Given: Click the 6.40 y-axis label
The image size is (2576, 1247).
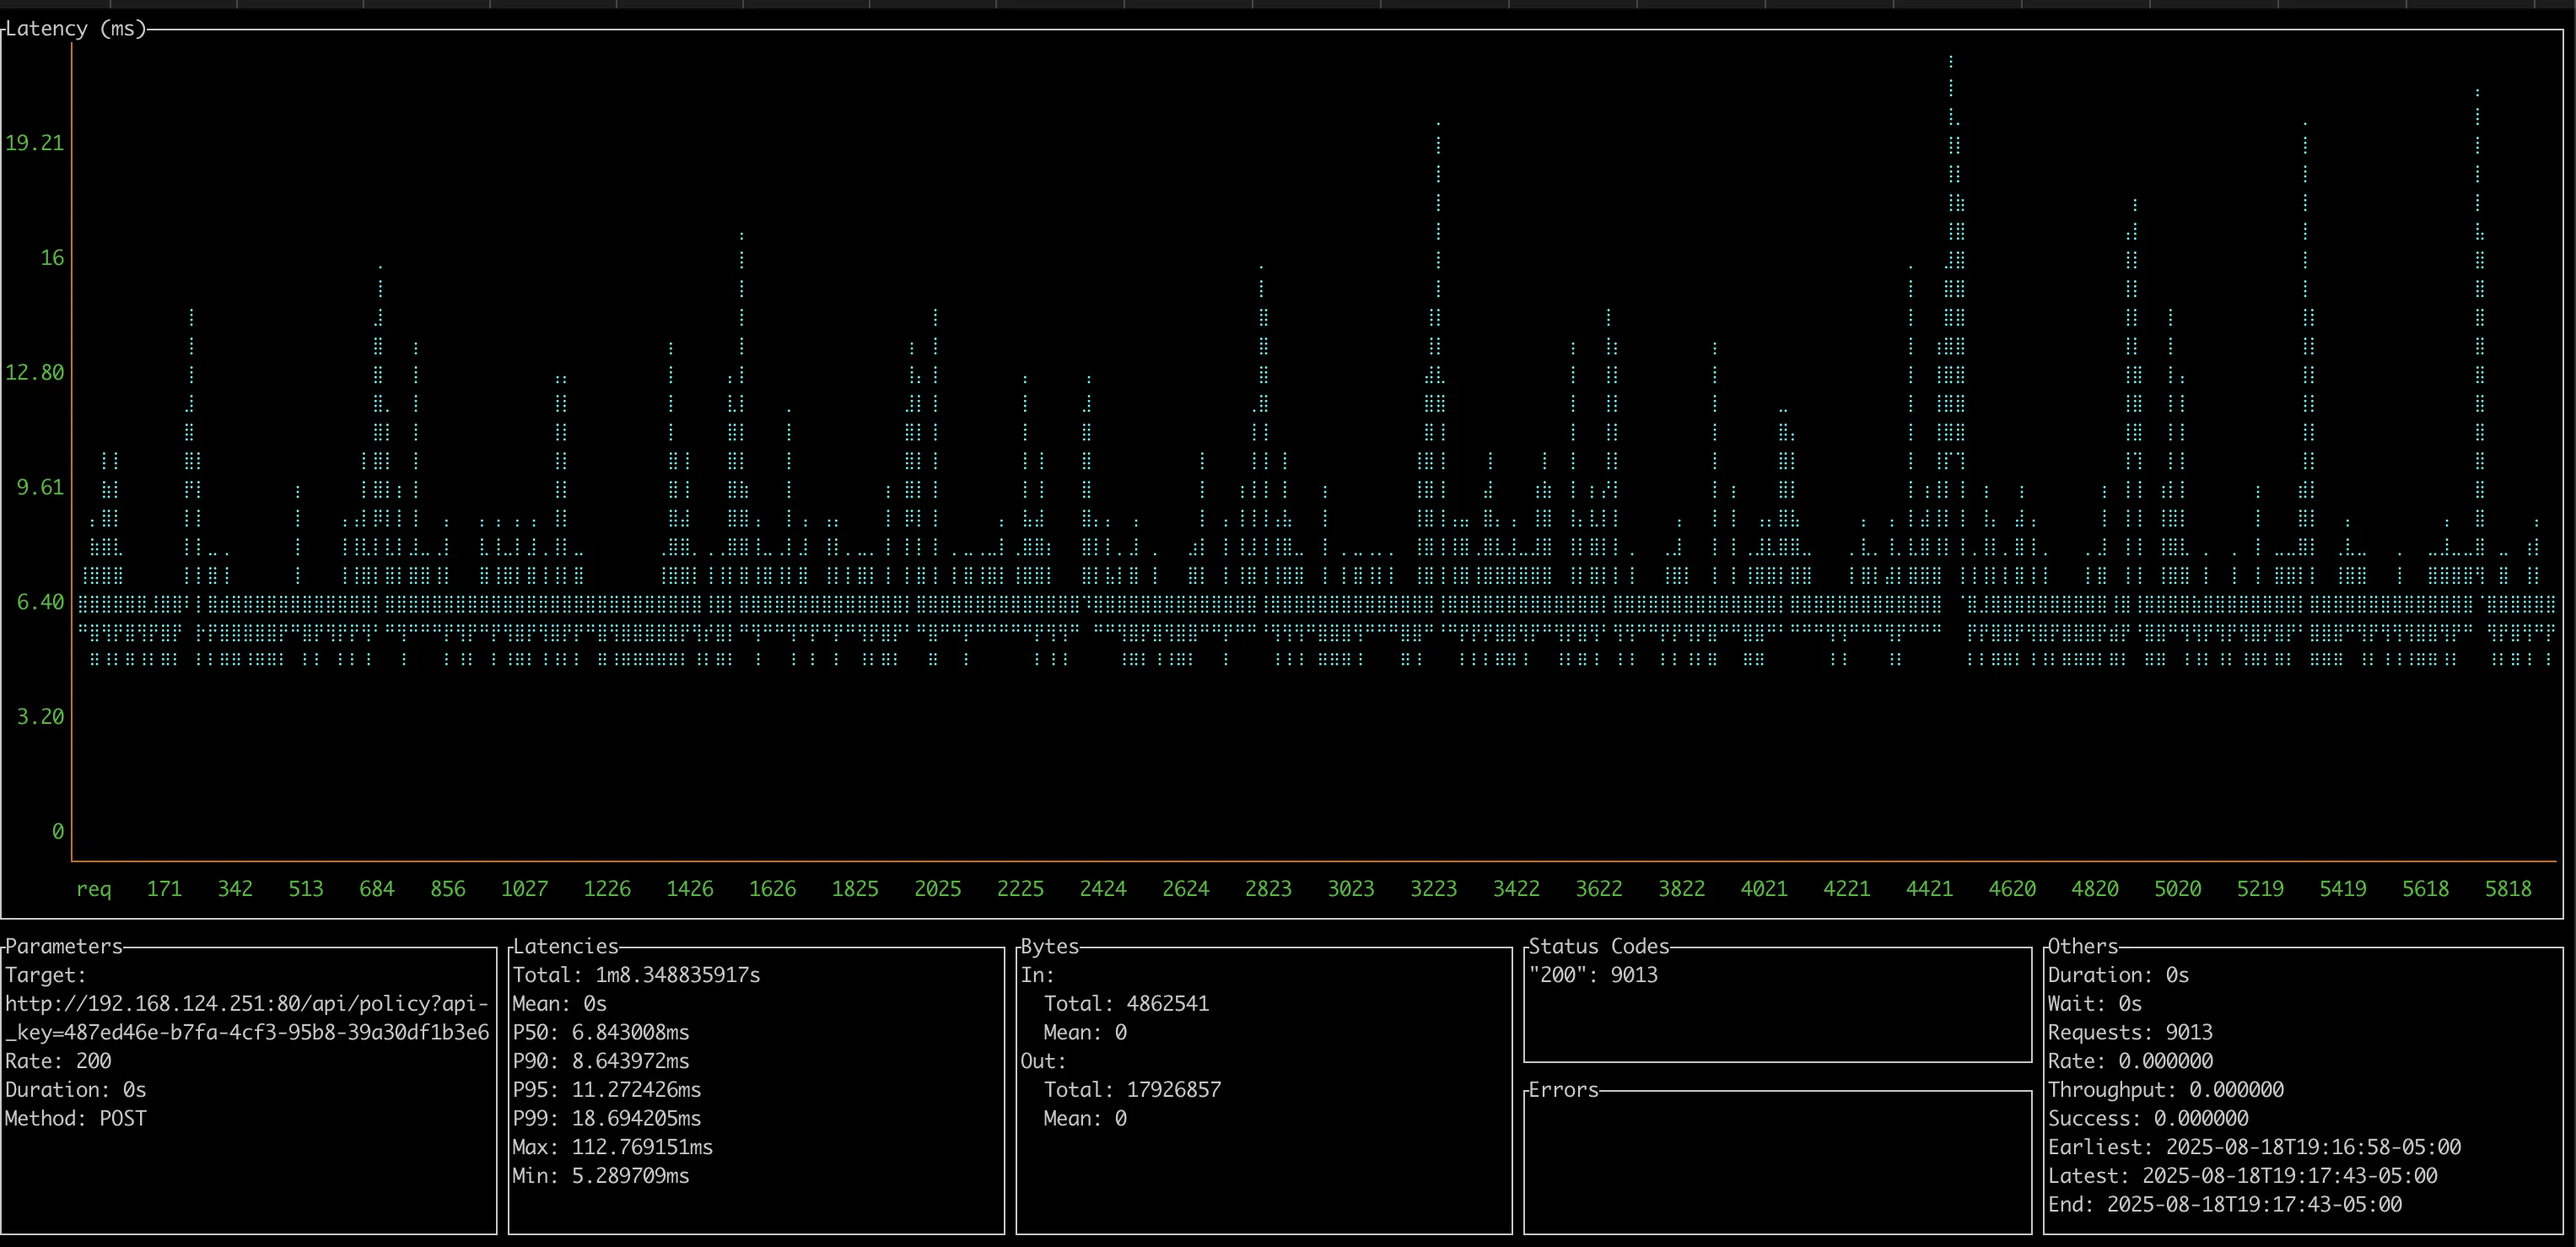Looking at the screenshot, I should [40, 602].
